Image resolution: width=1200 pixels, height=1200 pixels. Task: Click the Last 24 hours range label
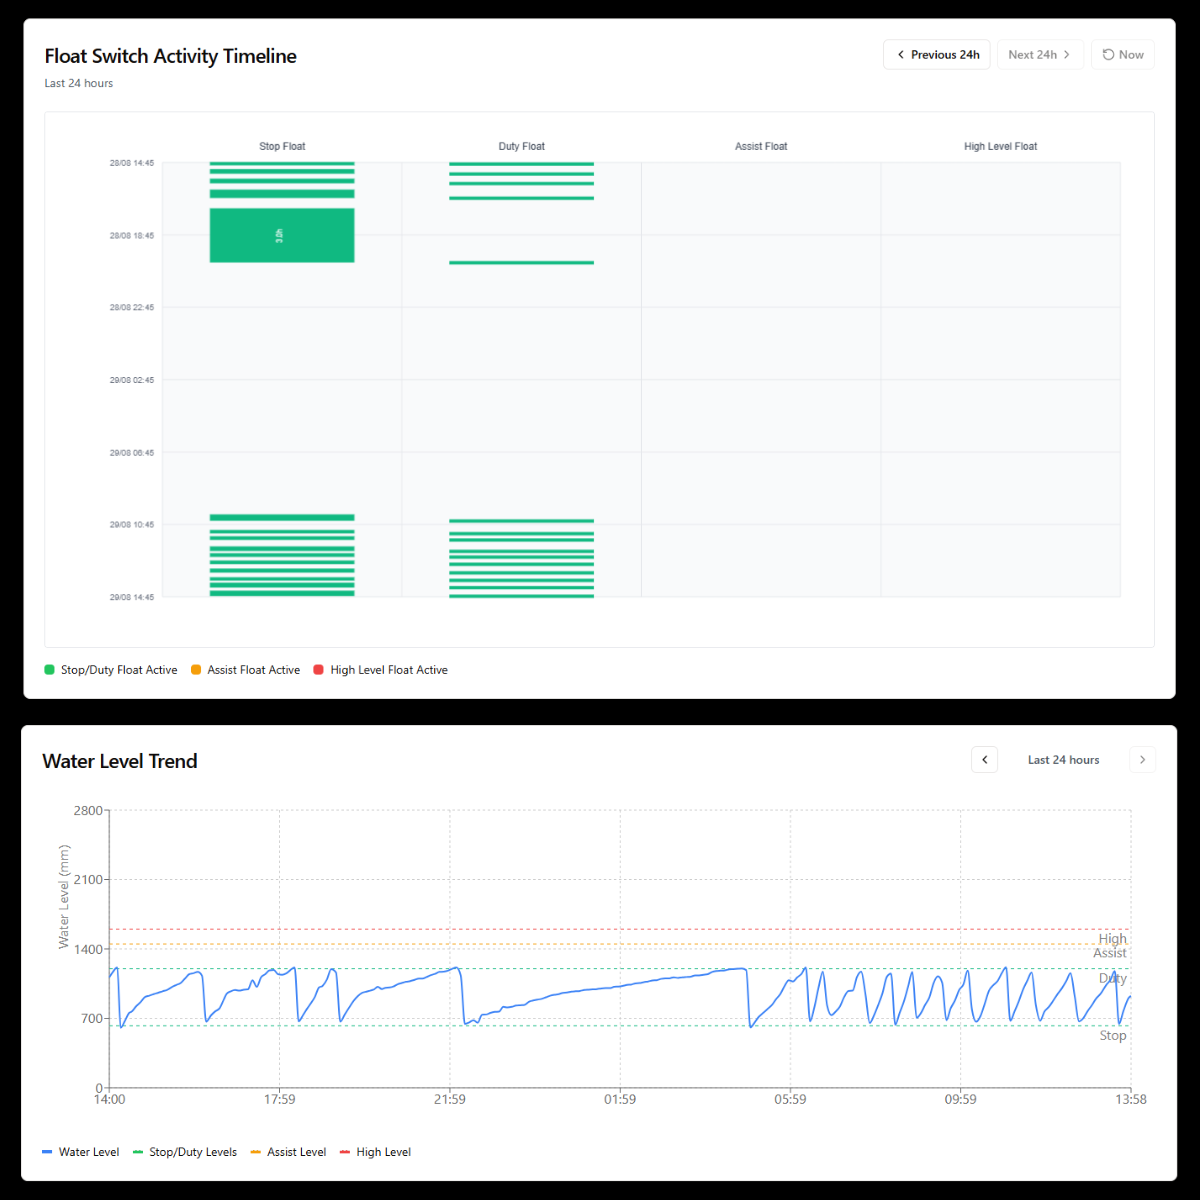click(1064, 760)
